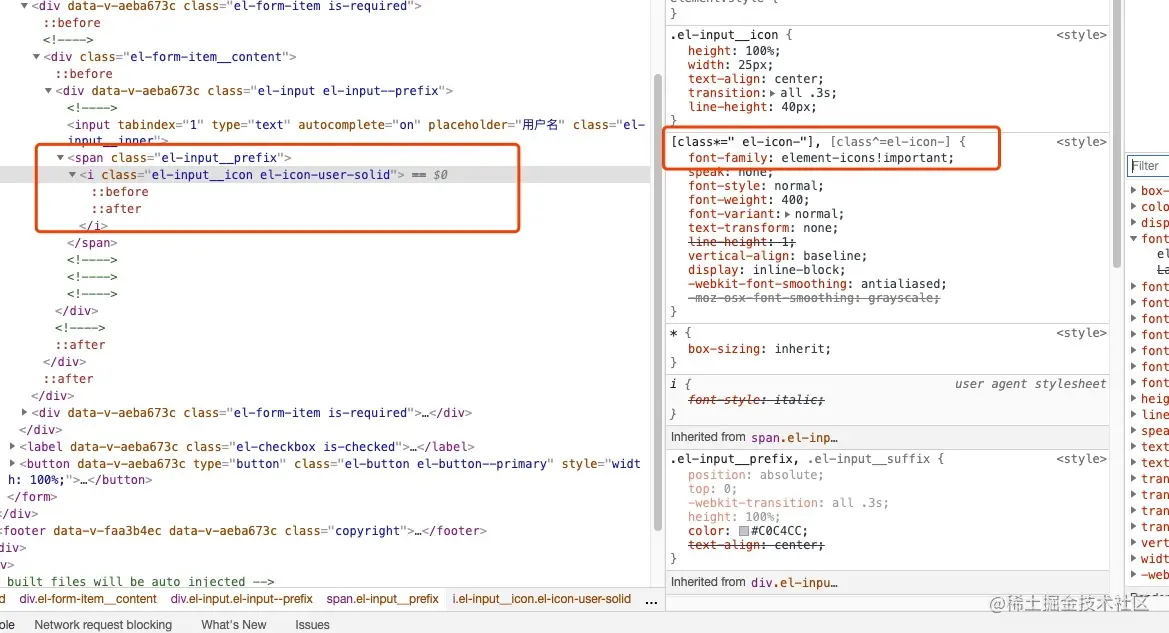Open <style> source of the * rule
Viewport: 1169px width, 633px height.
(1081, 333)
